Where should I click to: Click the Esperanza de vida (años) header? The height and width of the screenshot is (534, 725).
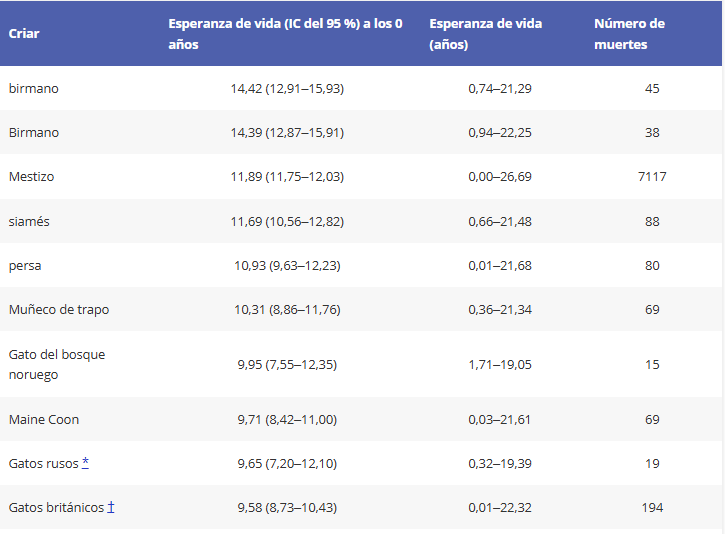click(x=485, y=34)
